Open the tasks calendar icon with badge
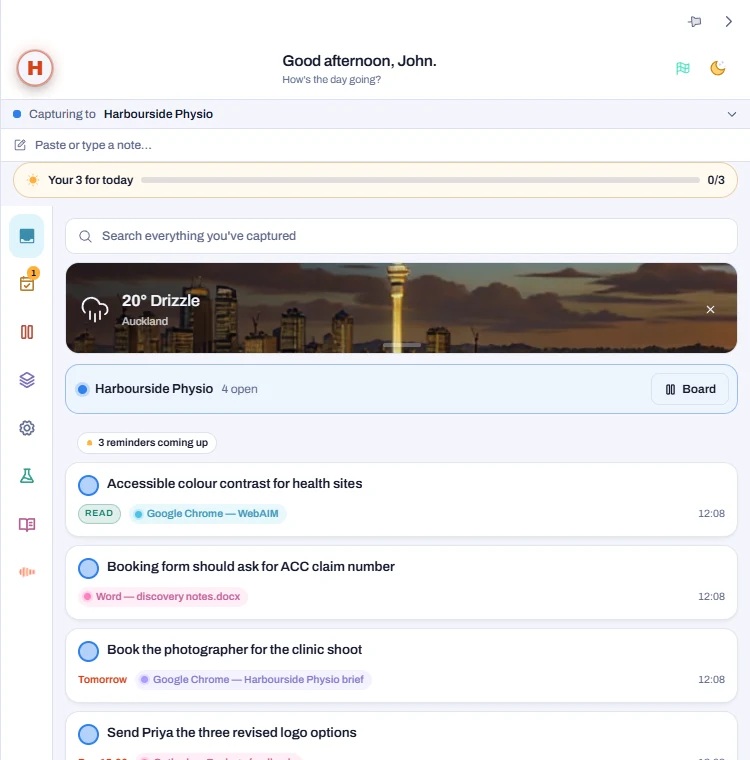 tap(27, 283)
